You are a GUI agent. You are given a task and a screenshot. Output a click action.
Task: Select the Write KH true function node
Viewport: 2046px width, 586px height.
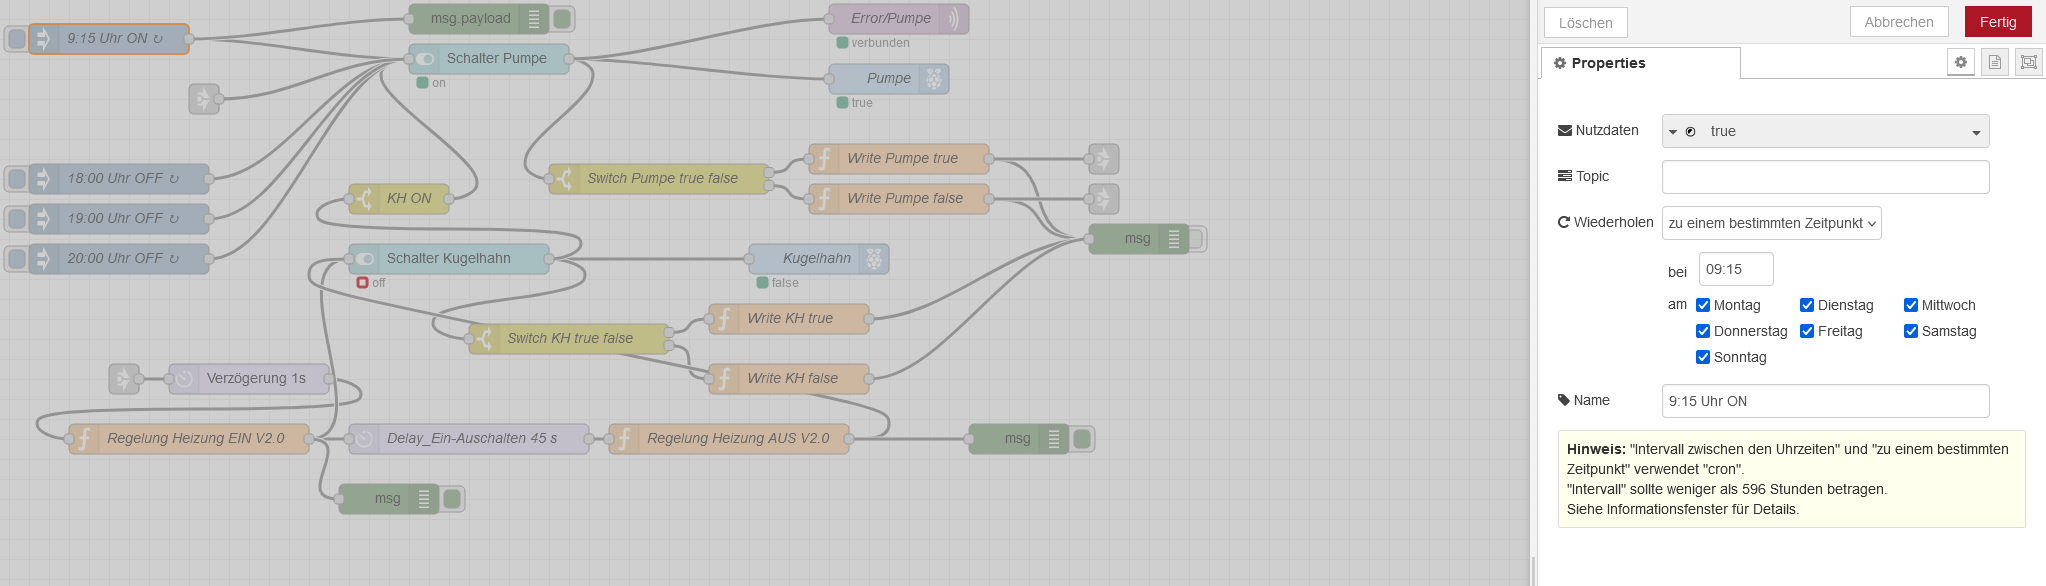[789, 319]
